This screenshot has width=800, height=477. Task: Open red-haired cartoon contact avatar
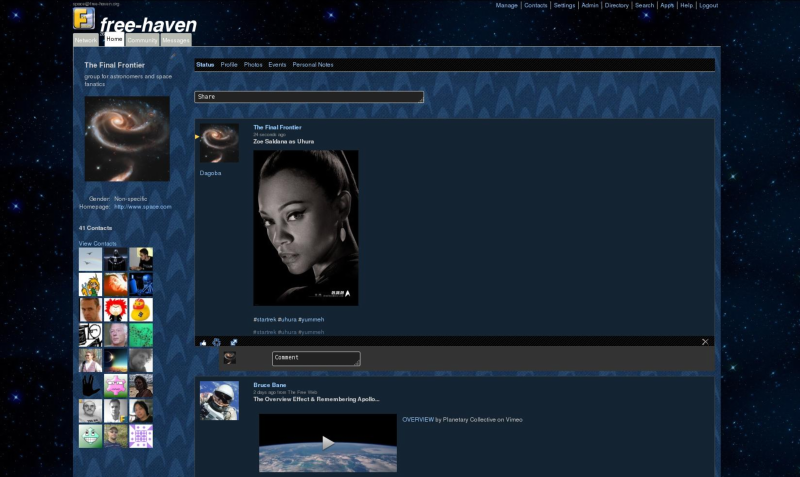coord(116,310)
